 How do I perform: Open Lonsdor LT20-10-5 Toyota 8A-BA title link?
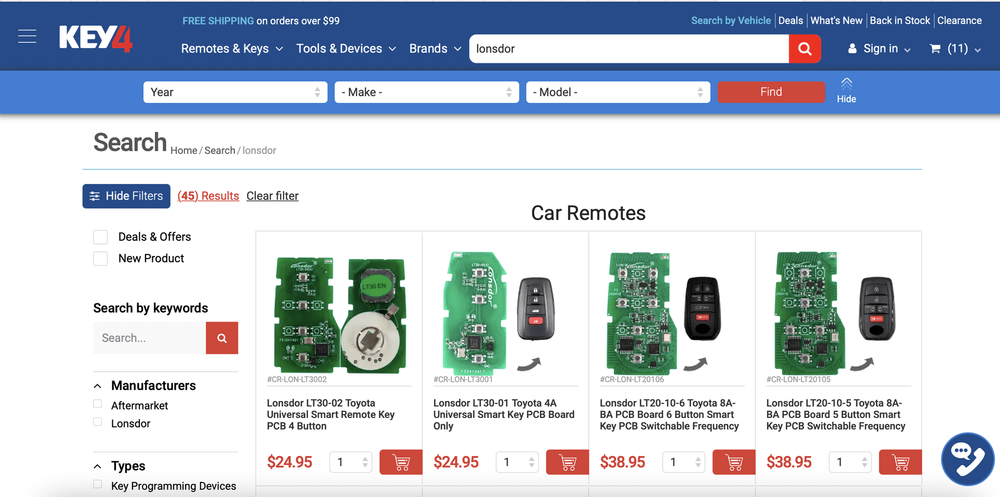tap(835, 415)
